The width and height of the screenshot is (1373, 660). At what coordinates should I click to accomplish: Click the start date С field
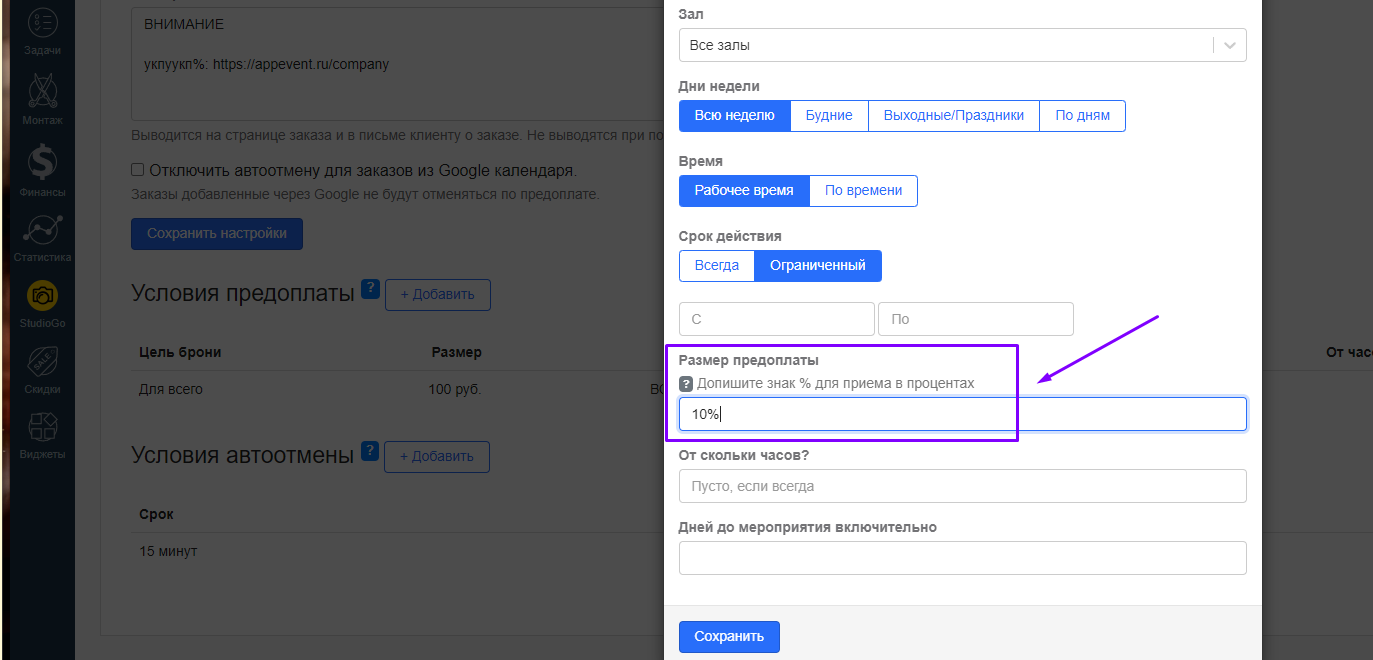[x=776, y=319]
